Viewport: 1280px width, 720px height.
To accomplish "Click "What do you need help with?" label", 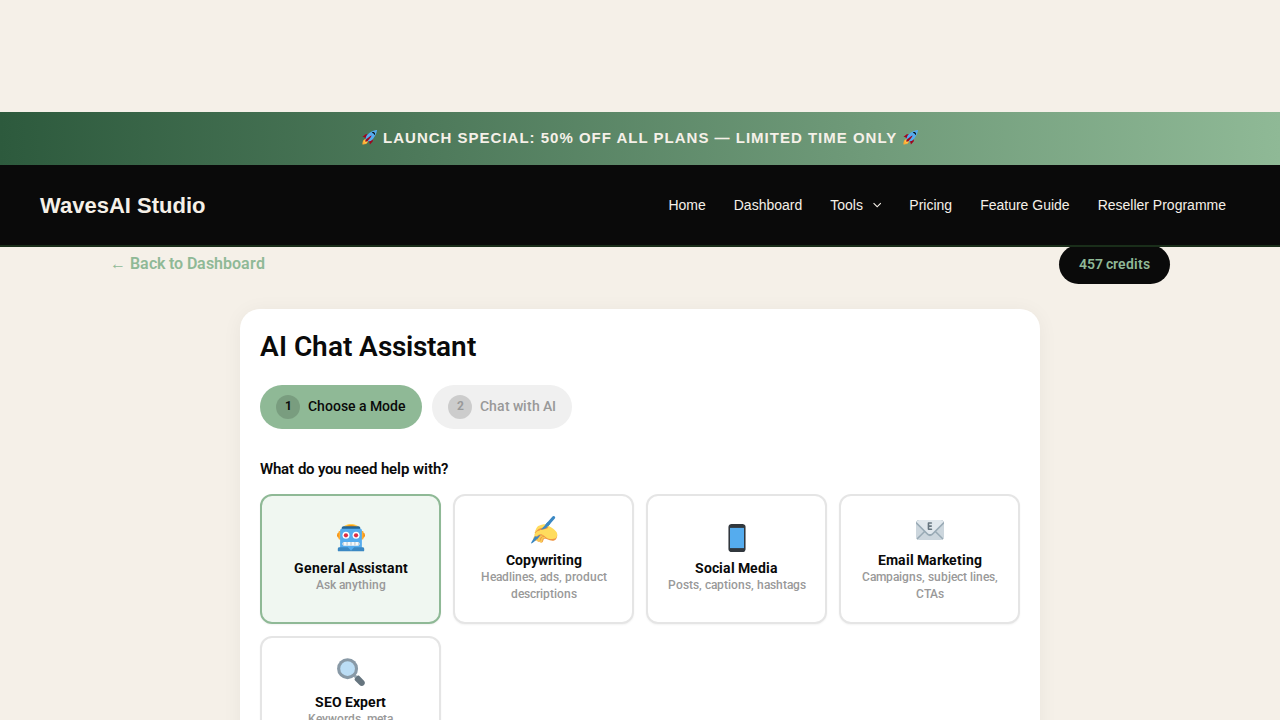I will (x=354, y=469).
